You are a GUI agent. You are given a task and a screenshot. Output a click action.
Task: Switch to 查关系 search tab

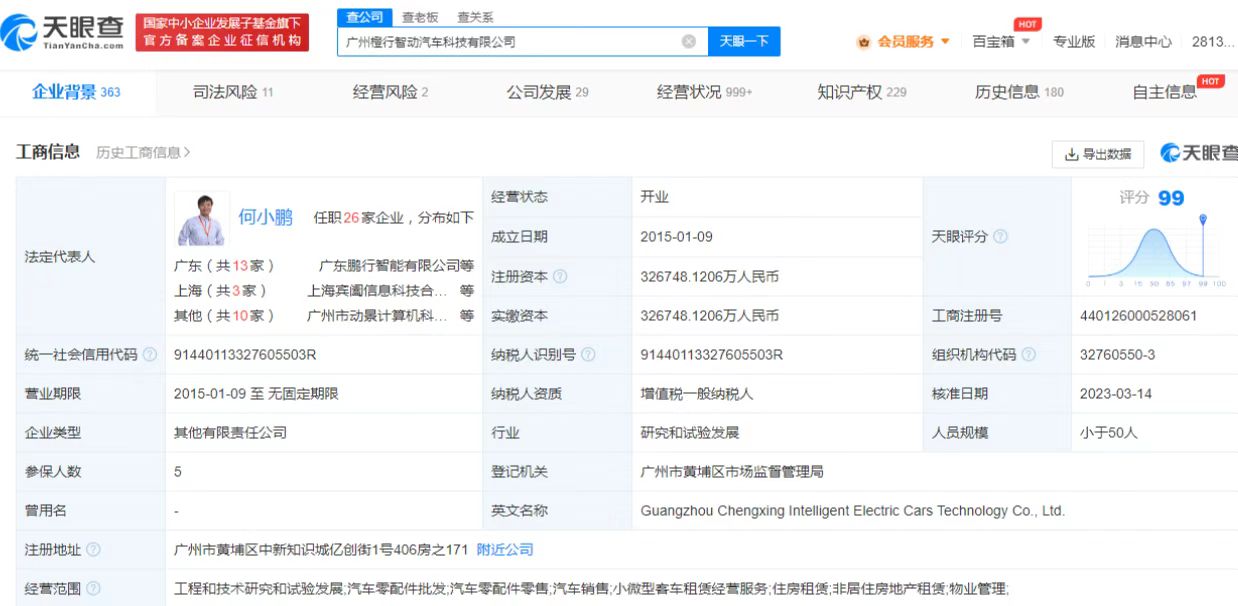click(x=475, y=17)
